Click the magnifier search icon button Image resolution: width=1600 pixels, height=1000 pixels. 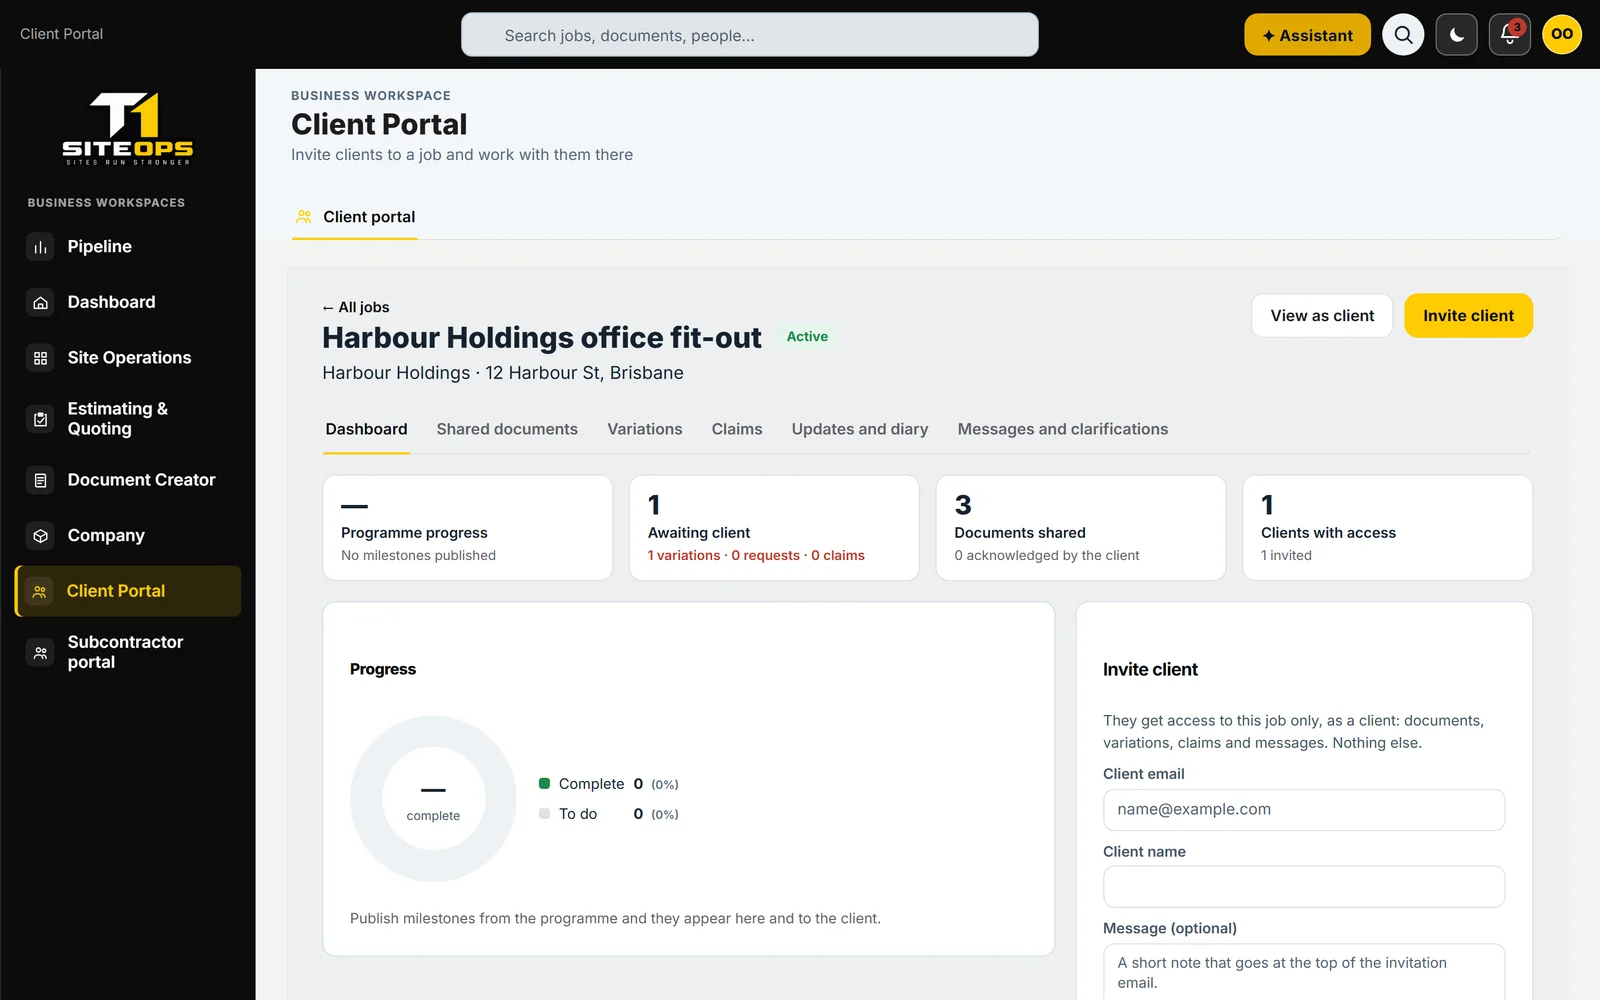point(1403,35)
